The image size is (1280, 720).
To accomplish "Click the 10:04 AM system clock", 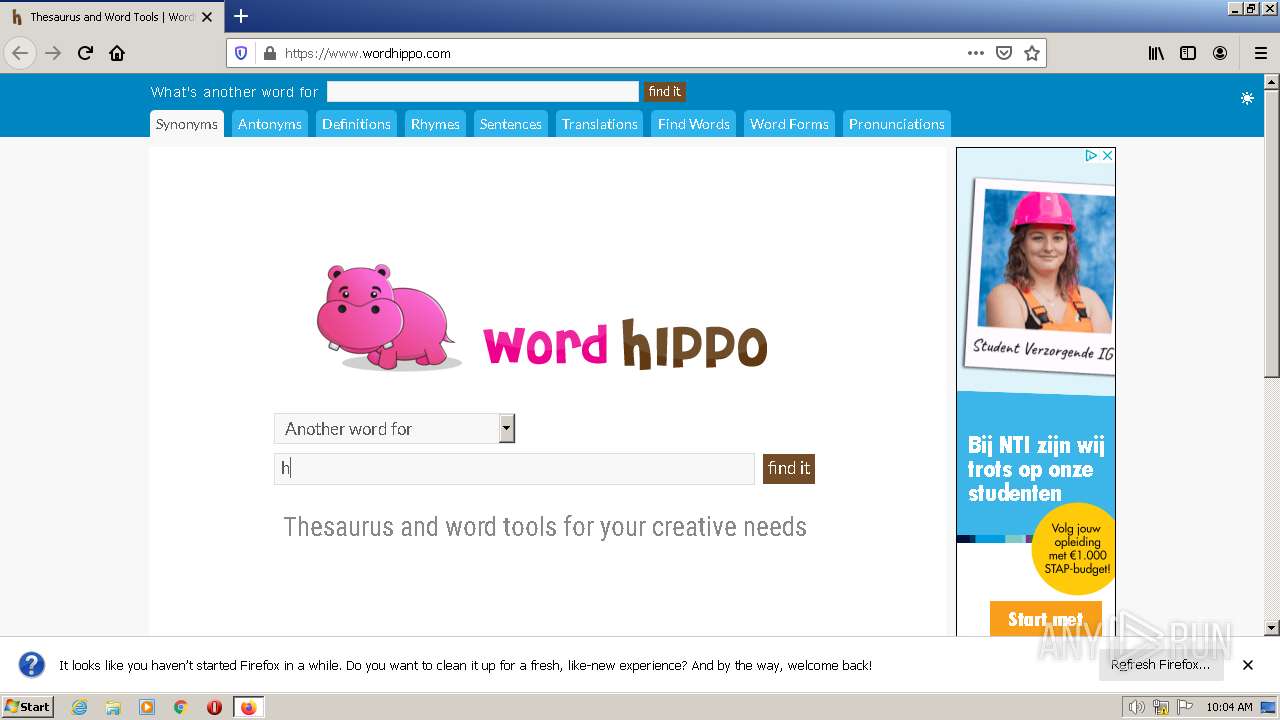I will [x=1229, y=707].
